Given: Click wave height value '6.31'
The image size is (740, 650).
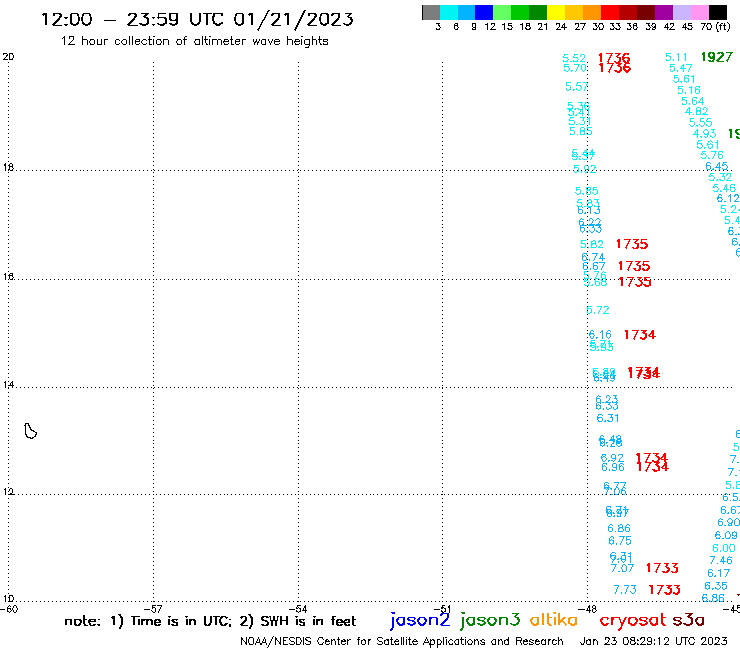Looking at the screenshot, I should 608,418.
